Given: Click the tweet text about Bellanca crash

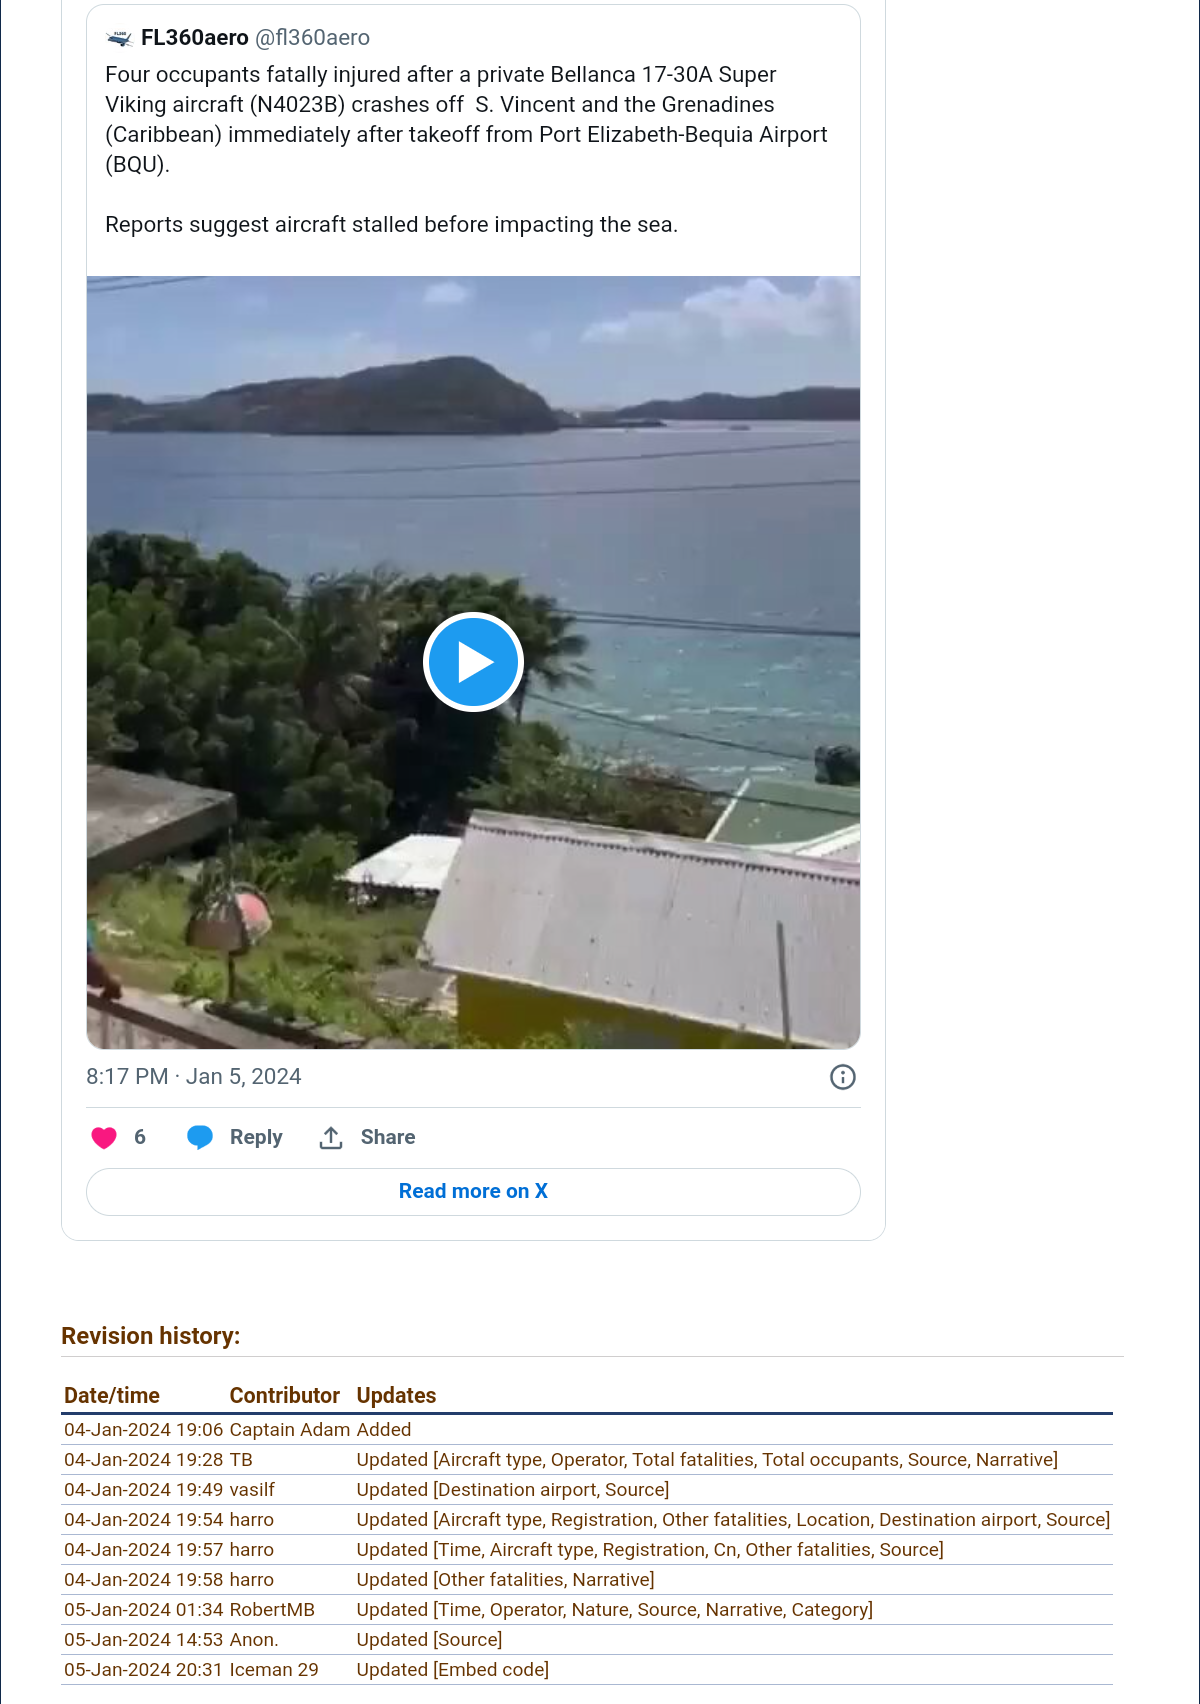Looking at the screenshot, I should 466,149.
